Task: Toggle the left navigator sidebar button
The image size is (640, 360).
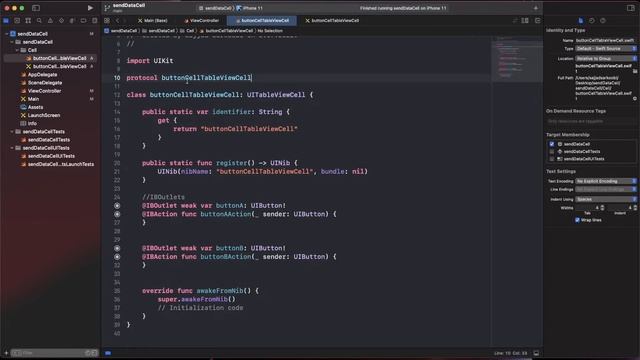Action: 36,8
